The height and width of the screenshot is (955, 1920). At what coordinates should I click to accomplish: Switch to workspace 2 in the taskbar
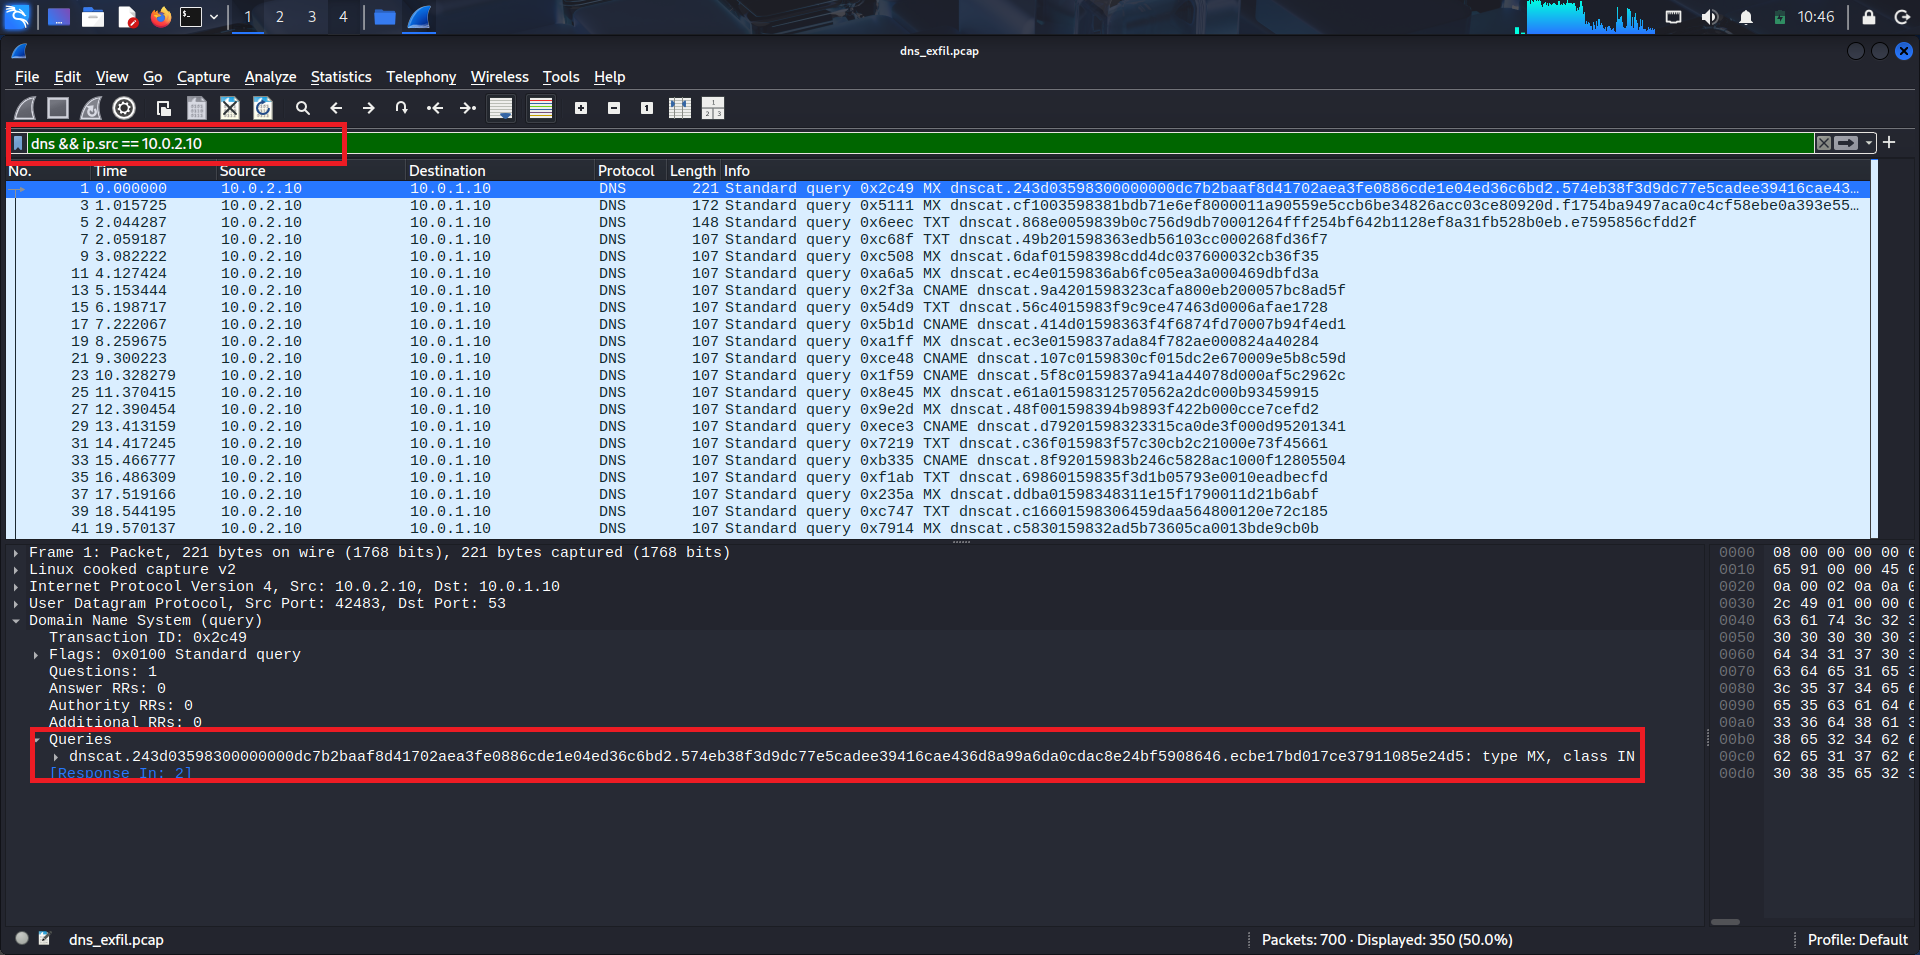[279, 17]
